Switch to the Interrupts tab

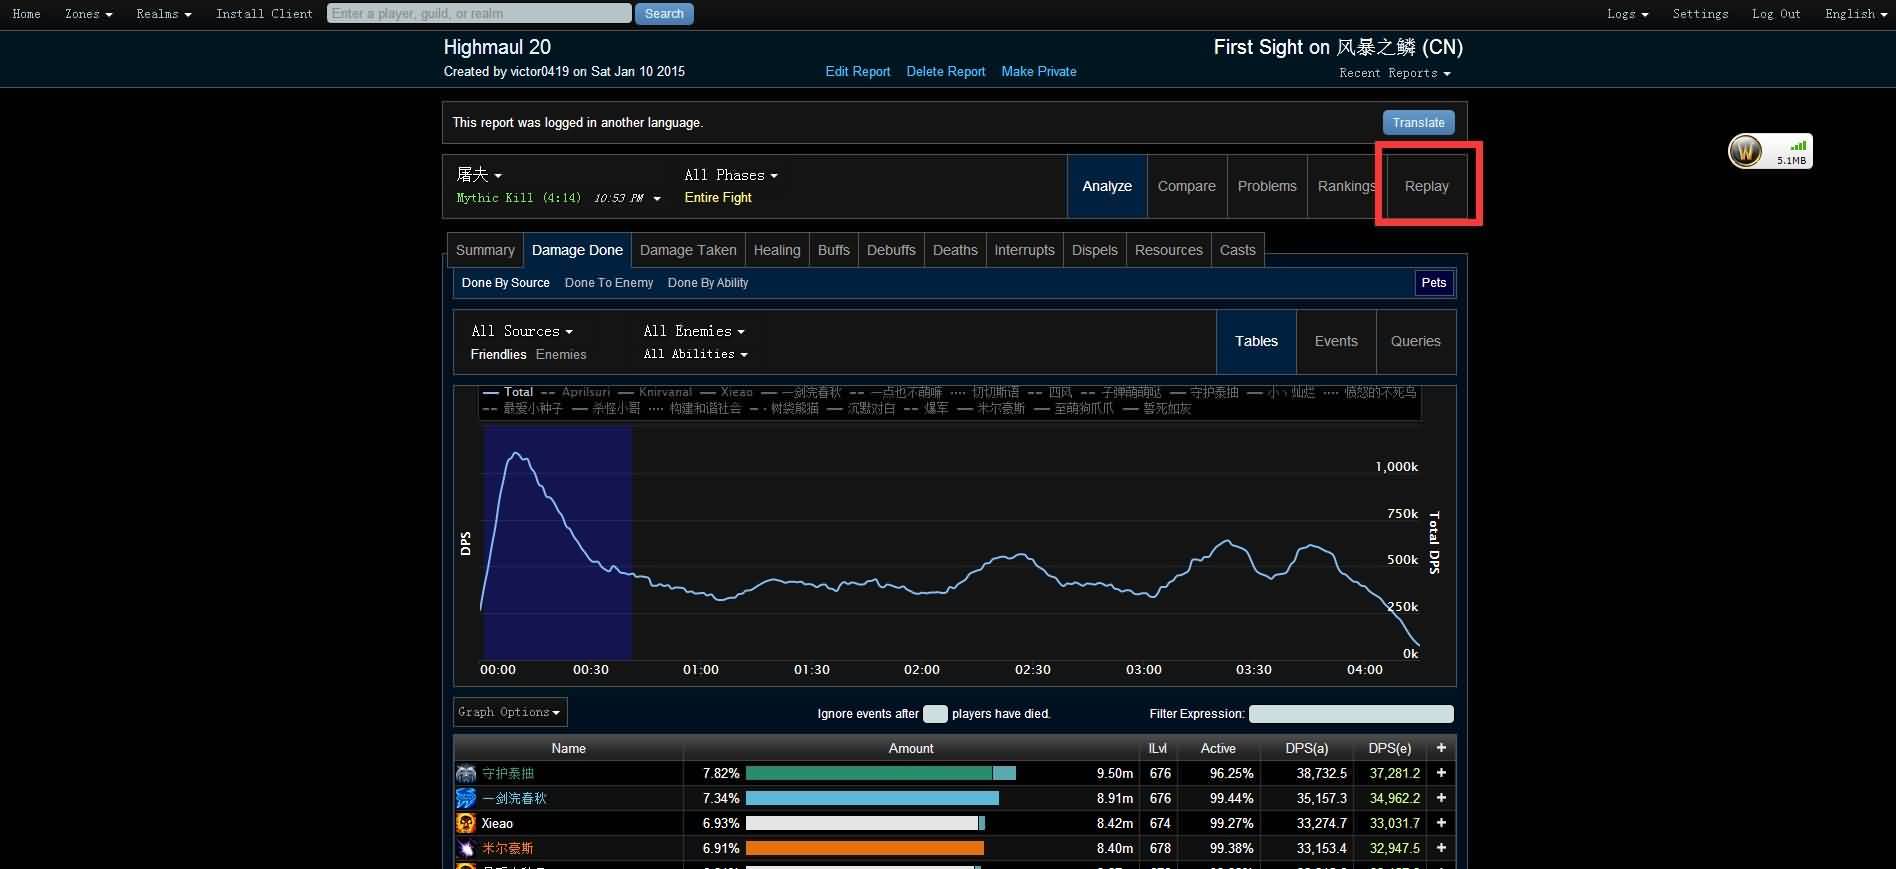1024,250
